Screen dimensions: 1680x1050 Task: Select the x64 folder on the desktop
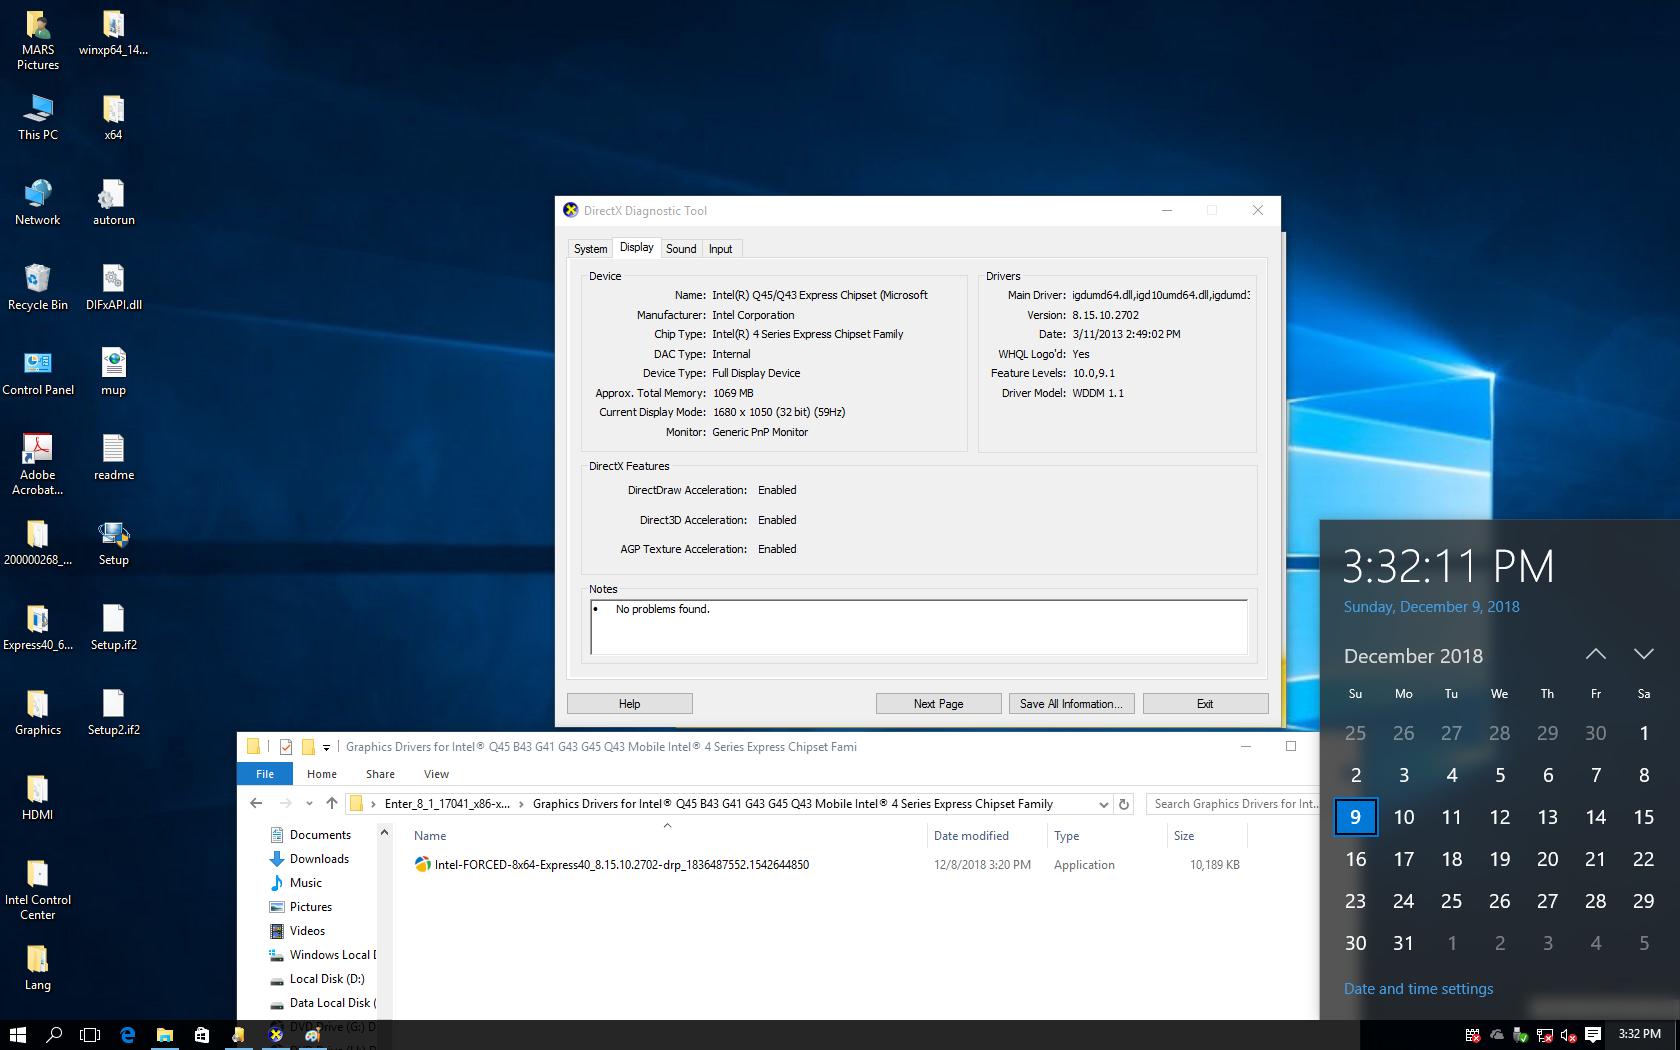(x=113, y=118)
